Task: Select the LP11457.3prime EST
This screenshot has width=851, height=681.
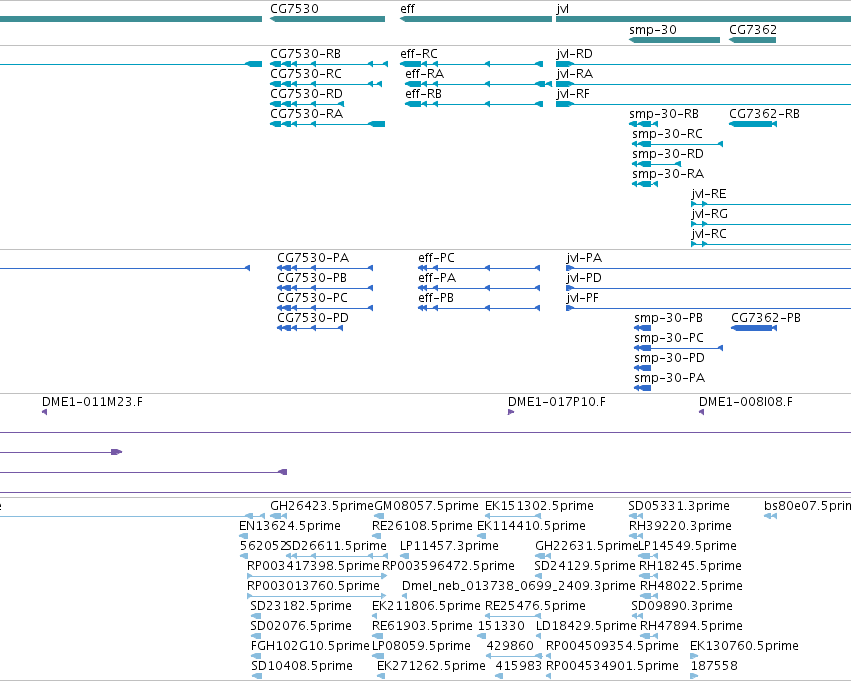Action: [x=404, y=556]
